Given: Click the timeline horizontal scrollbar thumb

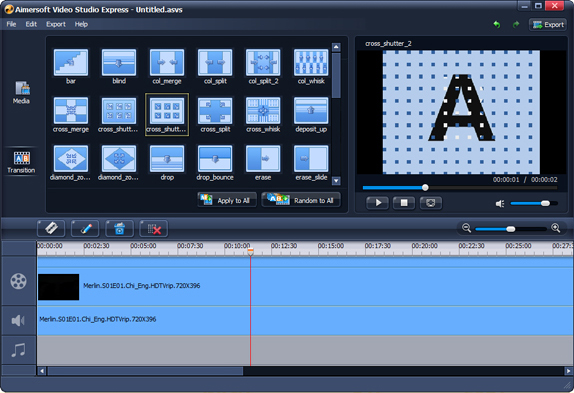Looking at the screenshot, I should pos(145,371).
